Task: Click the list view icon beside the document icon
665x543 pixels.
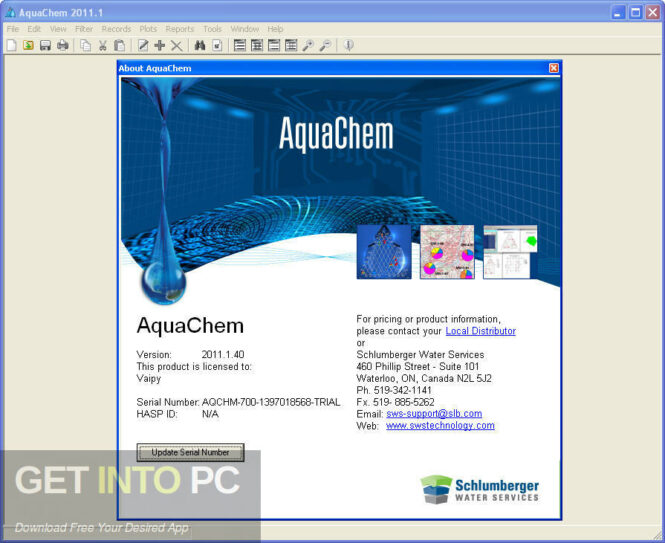Action: pos(240,45)
